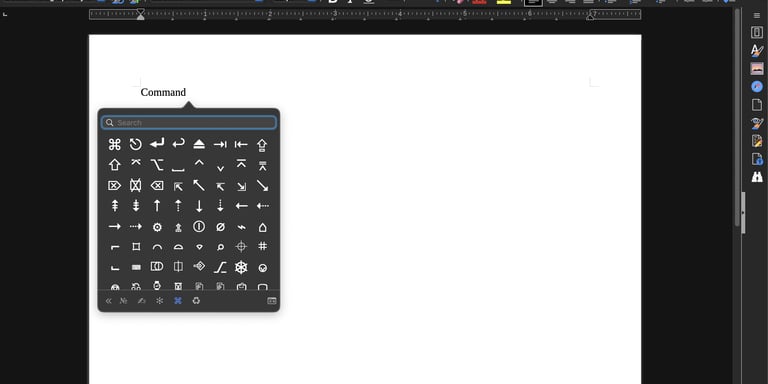This screenshot has height=384, width=768.
Task: Pick the small down arrowhead symbol
Action: click(x=220, y=168)
